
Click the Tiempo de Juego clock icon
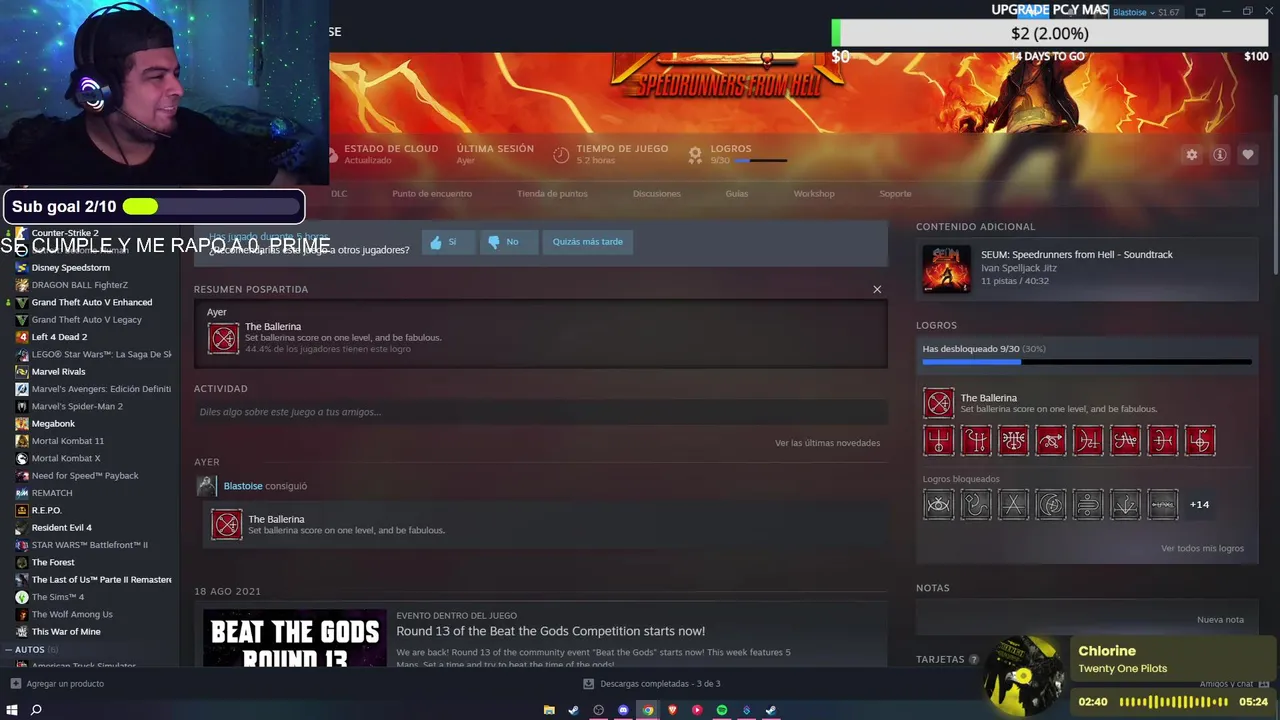point(561,155)
